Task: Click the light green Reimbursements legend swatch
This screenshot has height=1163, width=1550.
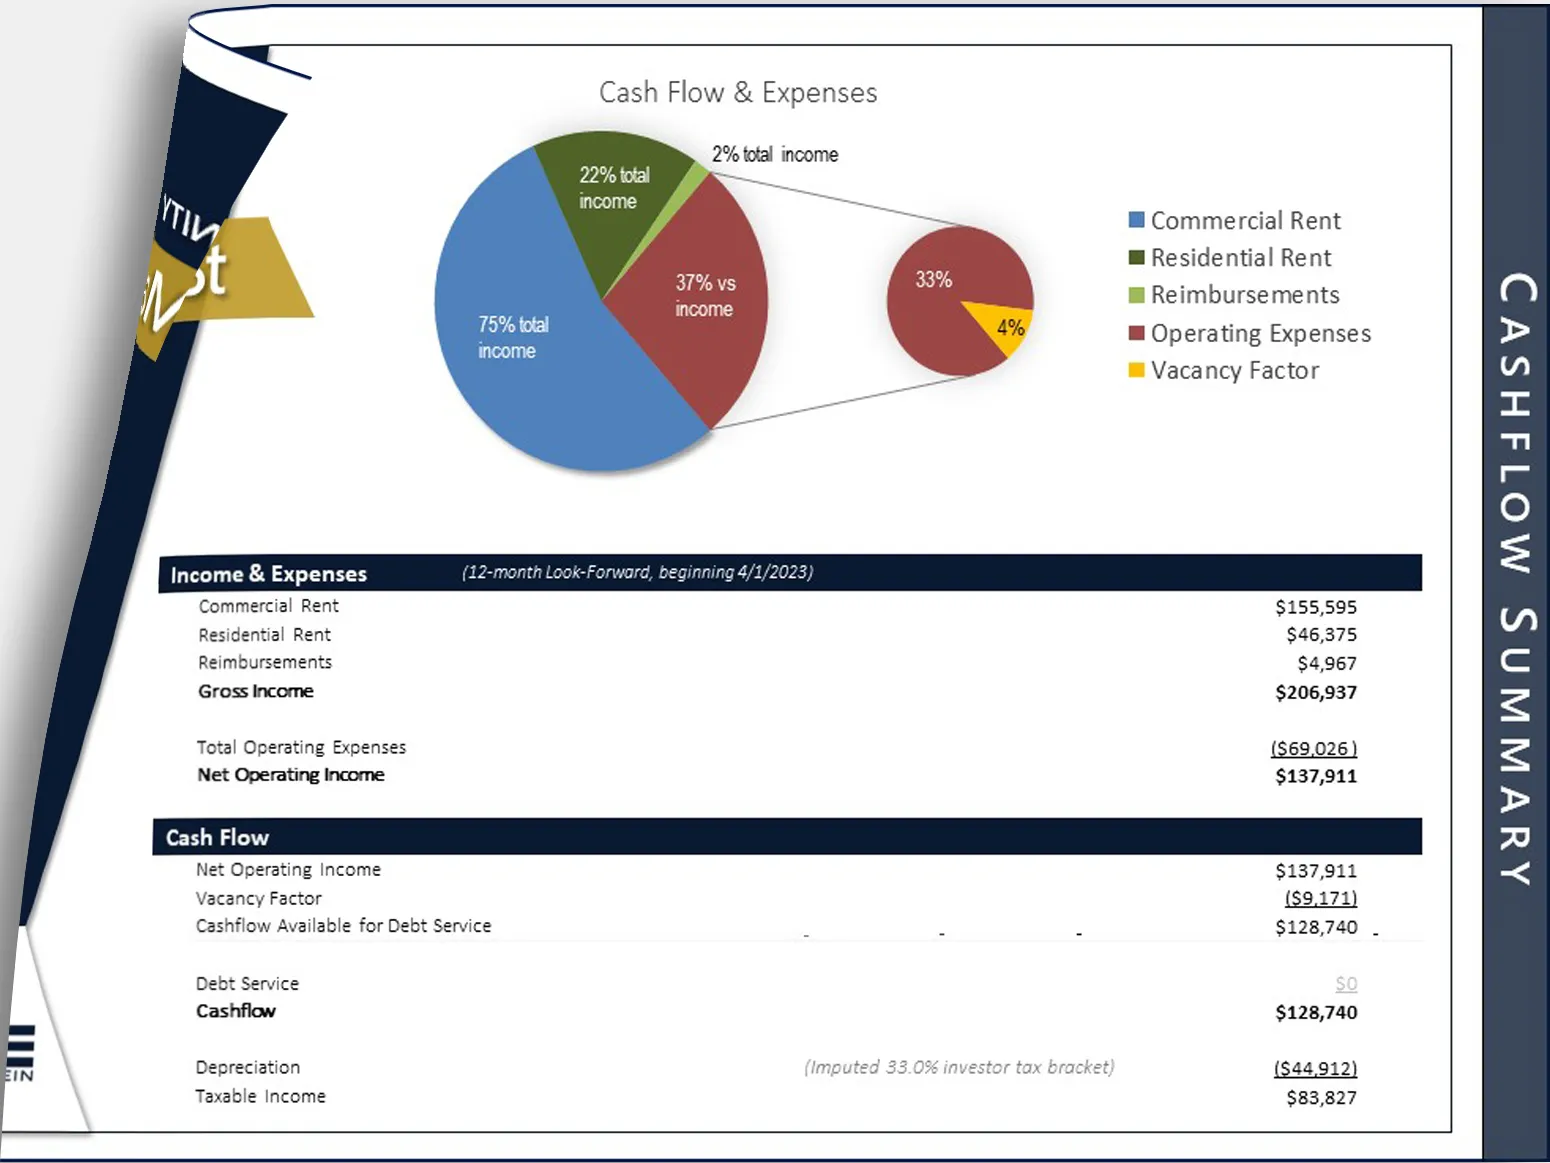Action: (x=1136, y=295)
